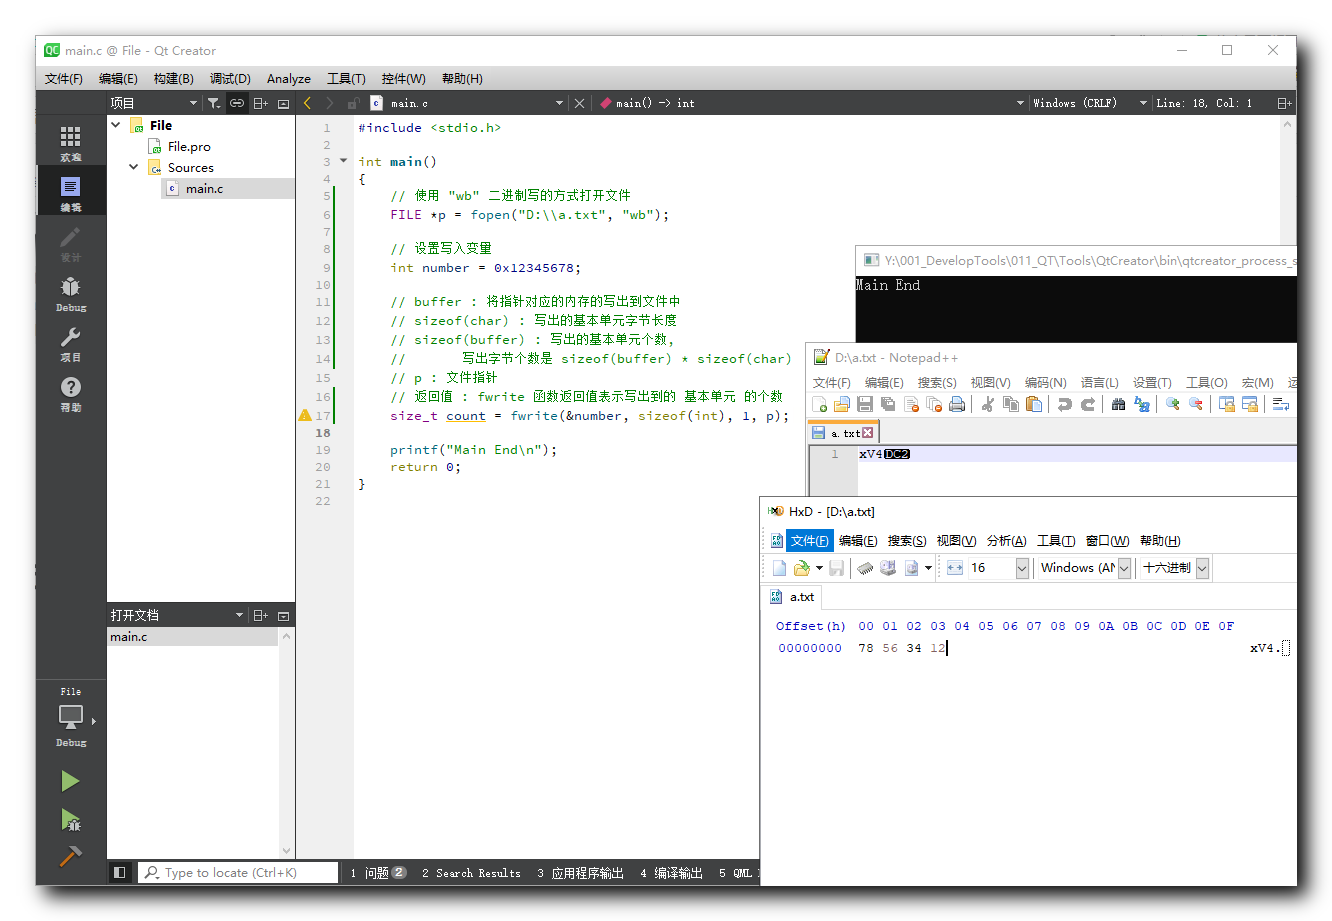Click the Type to locate search field
1332x921 pixels.
click(238, 872)
